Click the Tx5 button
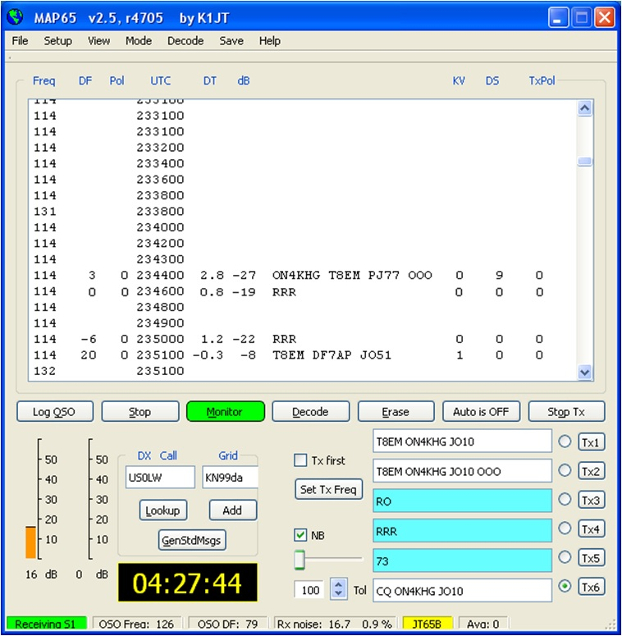This screenshot has height=636, width=622. tap(591, 558)
